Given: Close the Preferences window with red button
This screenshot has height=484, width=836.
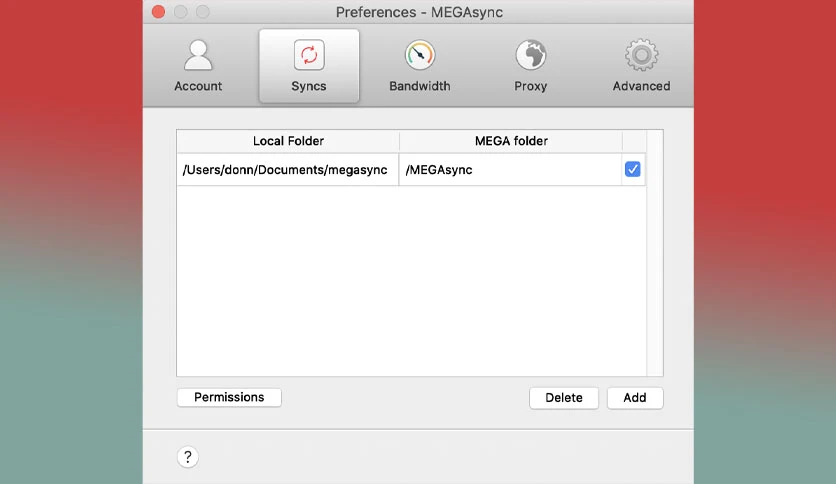Looking at the screenshot, I should (158, 12).
